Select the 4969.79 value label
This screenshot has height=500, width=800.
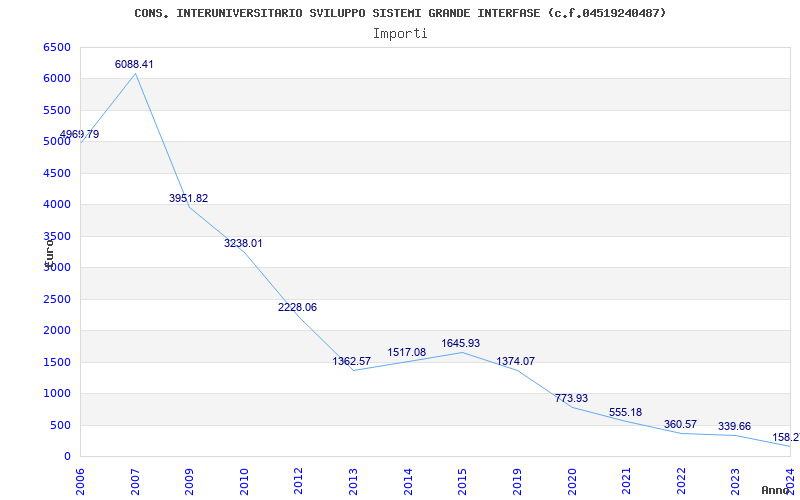click(x=79, y=135)
